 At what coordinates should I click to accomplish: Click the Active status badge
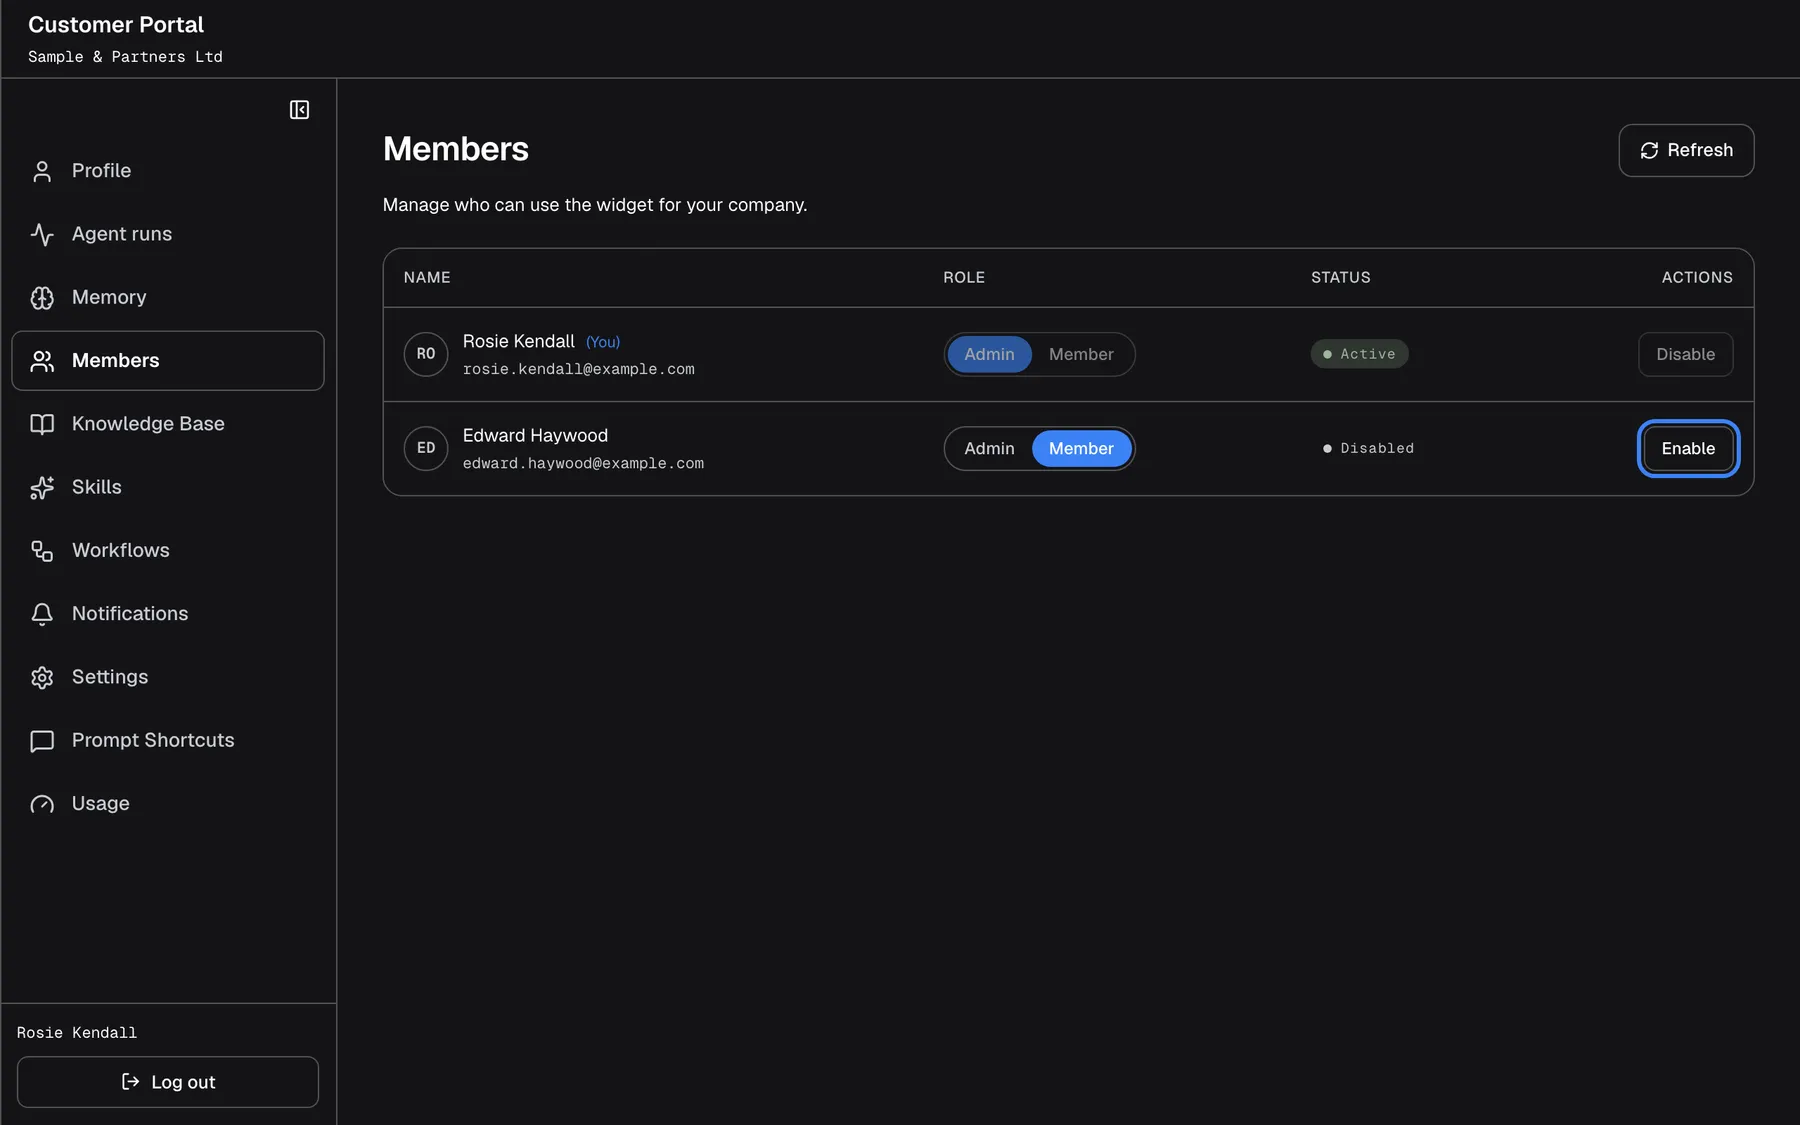click(1359, 354)
